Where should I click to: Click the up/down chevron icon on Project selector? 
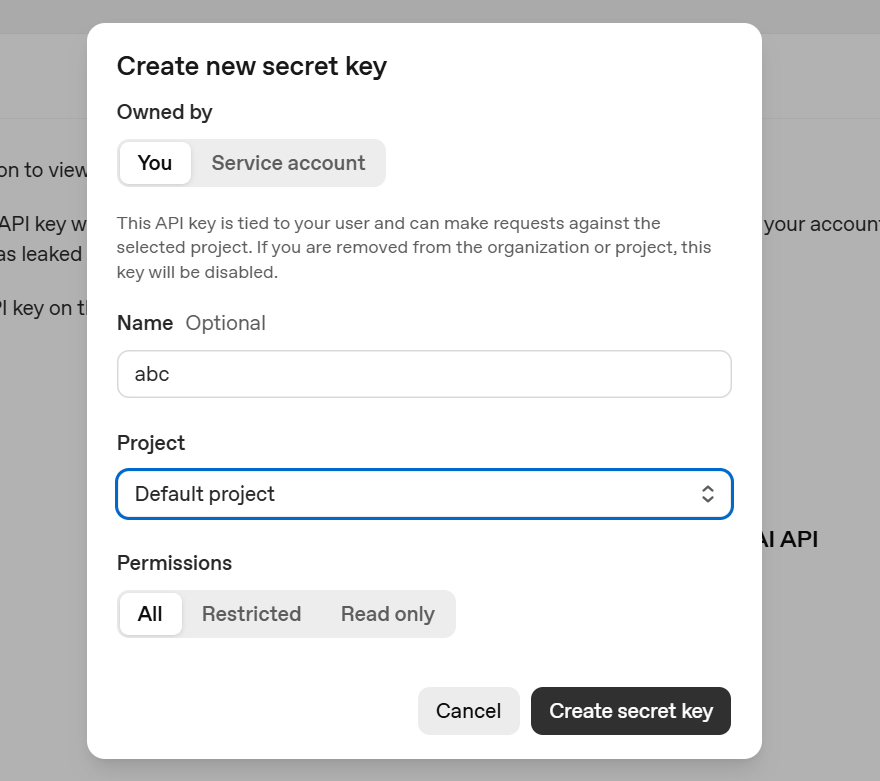[x=707, y=493]
